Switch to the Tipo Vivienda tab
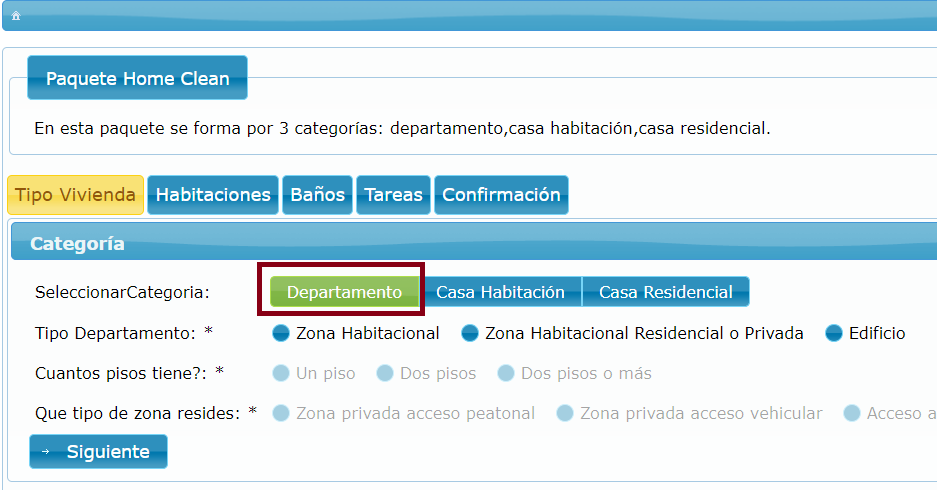937x490 pixels. (75, 195)
